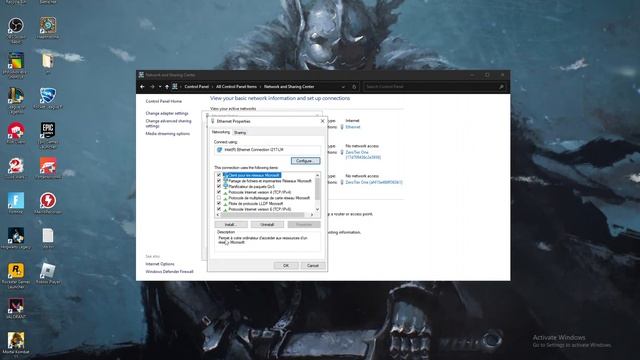Go back using the Control Panel back arrow
This screenshot has height=360, width=640.
pos(142,87)
